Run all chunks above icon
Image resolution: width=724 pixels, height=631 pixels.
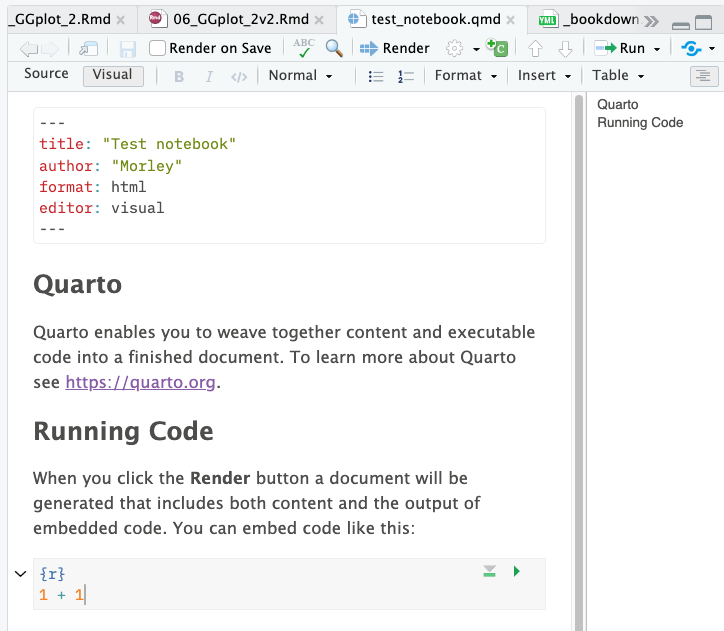(x=489, y=571)
